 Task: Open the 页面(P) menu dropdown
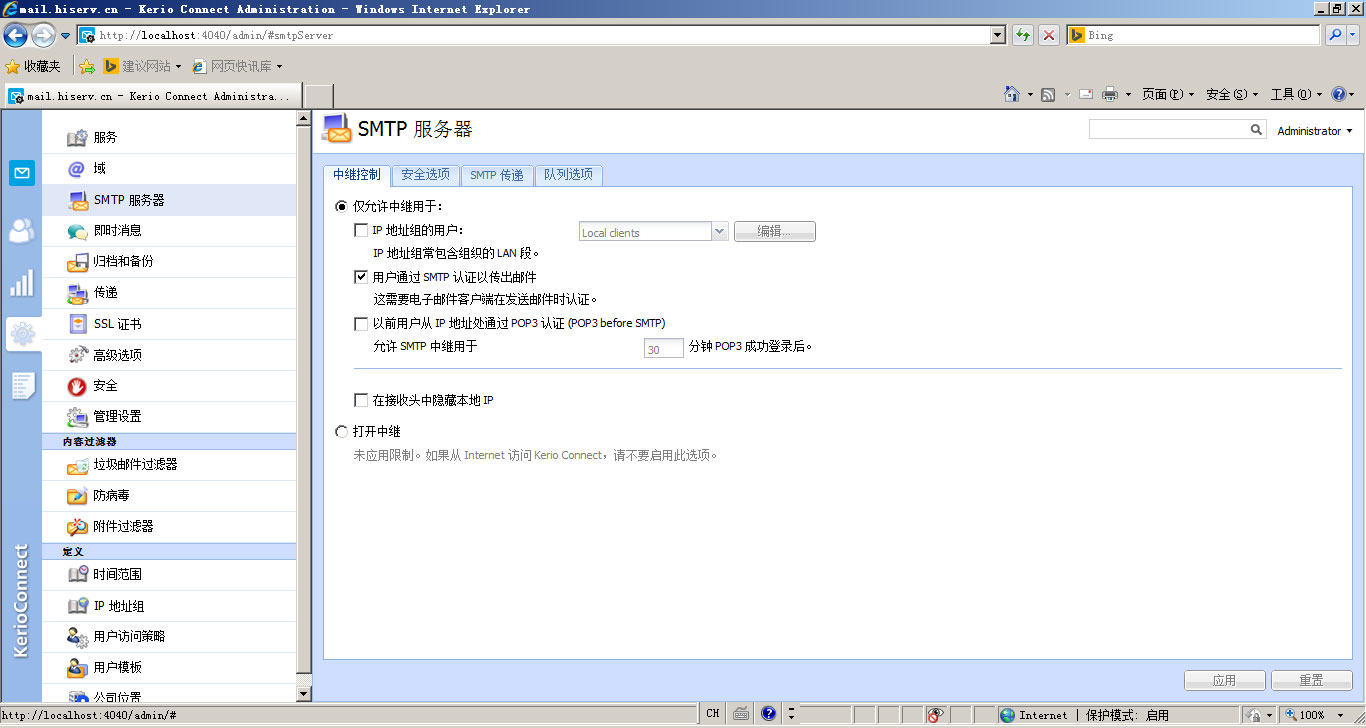tap(1168, 94)
